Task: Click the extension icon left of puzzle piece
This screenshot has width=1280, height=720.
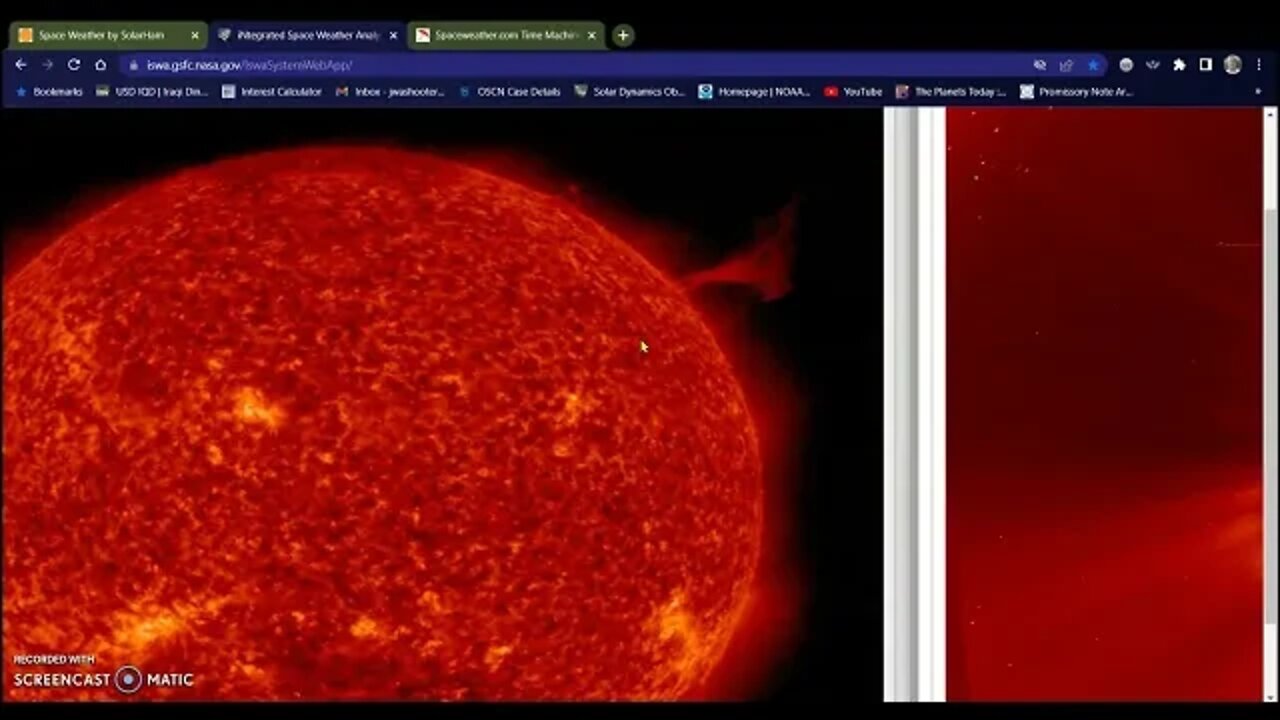Action: tap(1153, 65)
